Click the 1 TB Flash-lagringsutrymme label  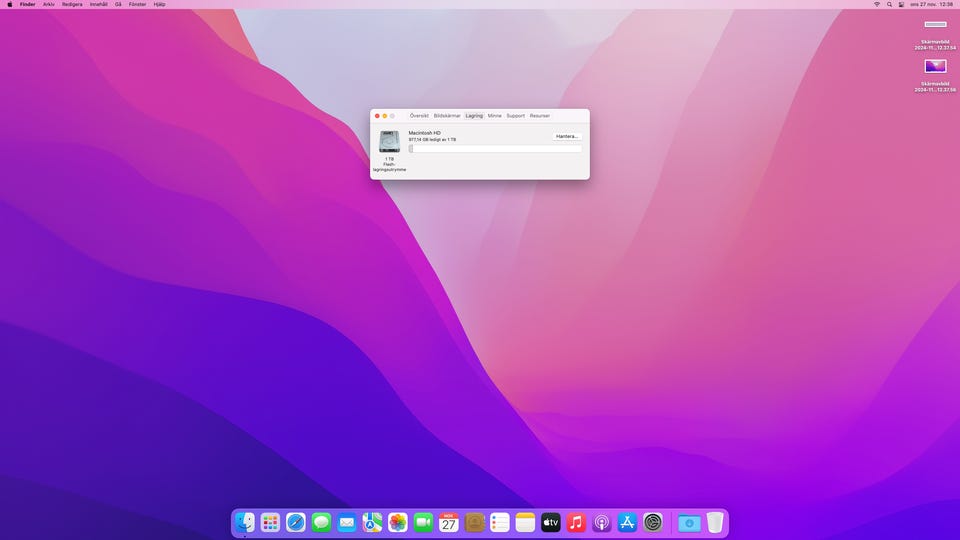[x=389, y=164]
